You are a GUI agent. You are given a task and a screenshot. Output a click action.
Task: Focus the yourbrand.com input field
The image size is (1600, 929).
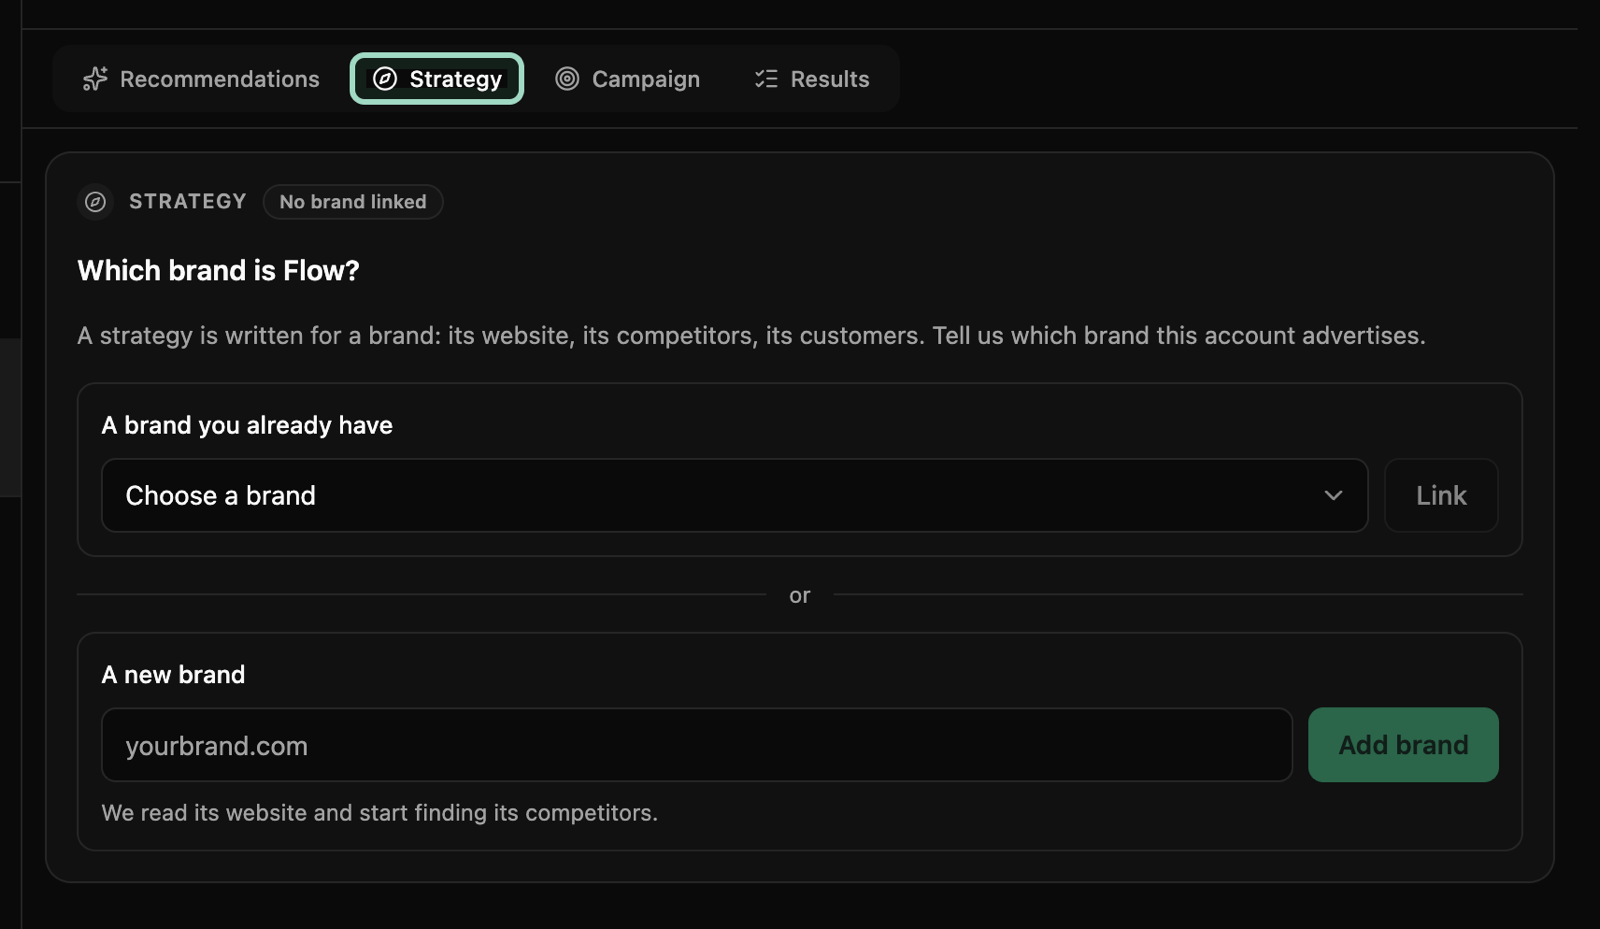[x=697, y=746]
